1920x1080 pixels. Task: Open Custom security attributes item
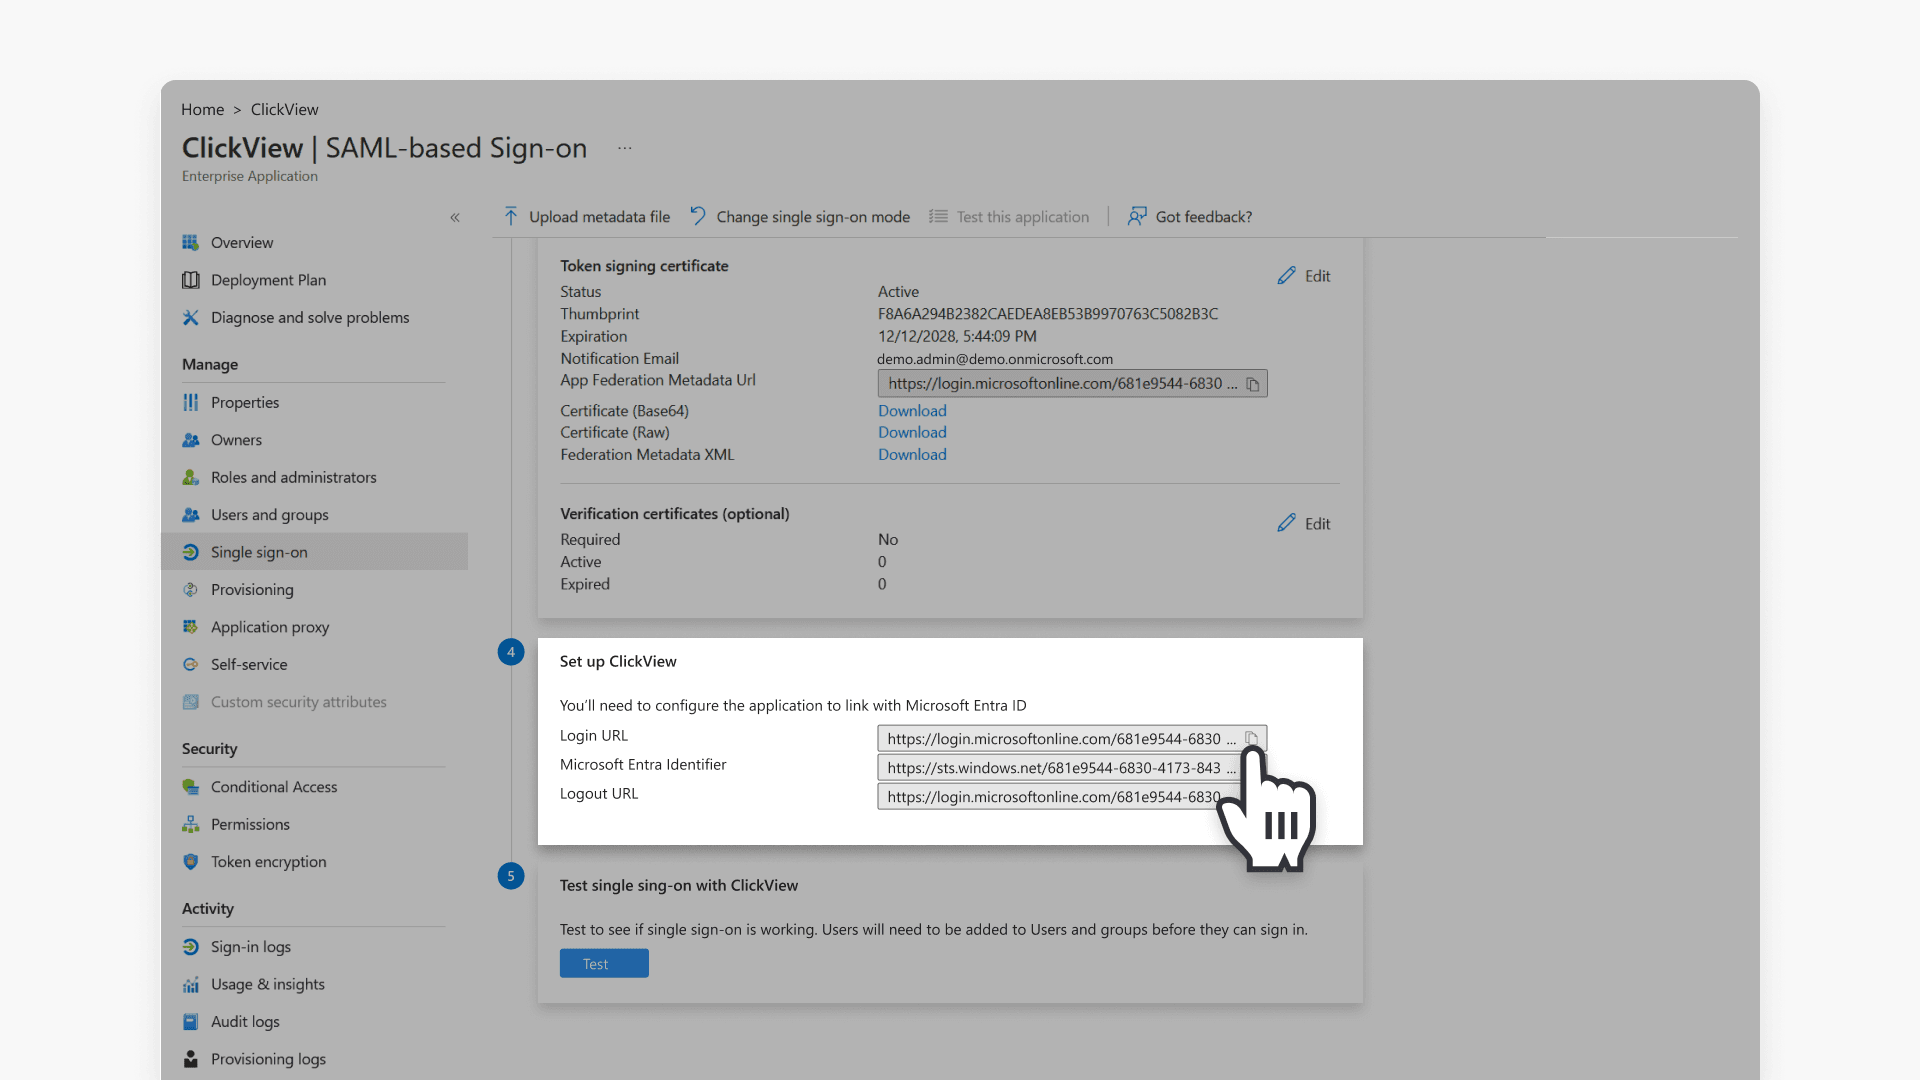point(298,702)
